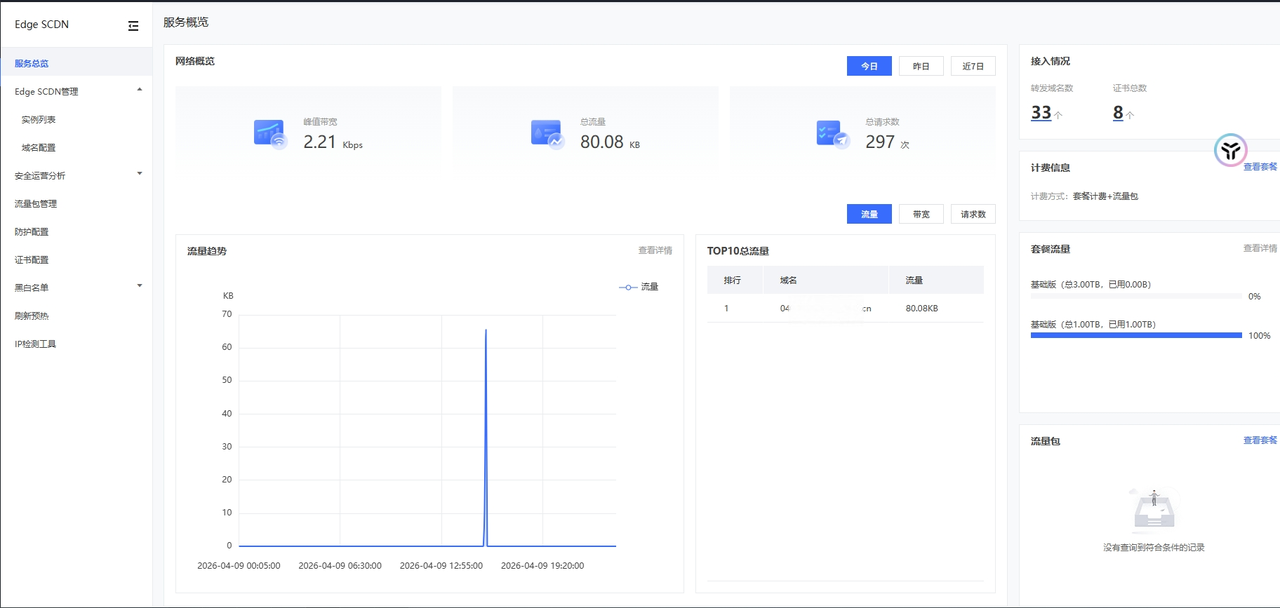
Task: Select the 今日 time range
Action: click(x=869, y=66)
